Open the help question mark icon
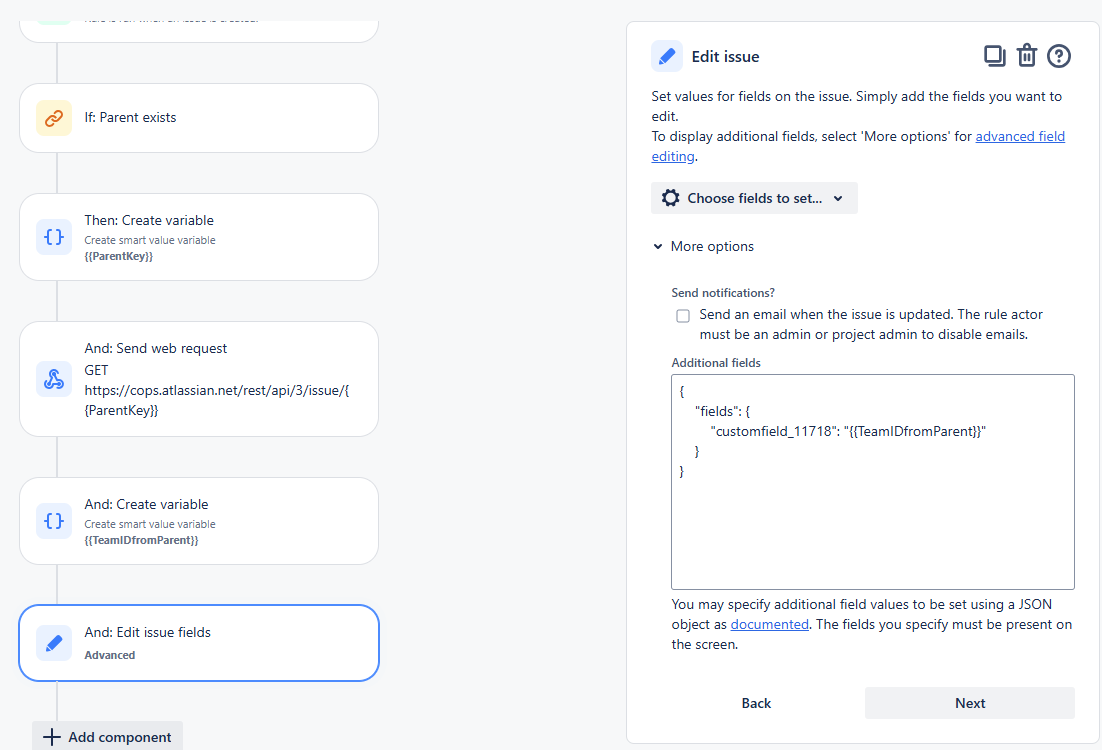Image resolution: width=1102 pixels, height=750 pixels. 1059,56
